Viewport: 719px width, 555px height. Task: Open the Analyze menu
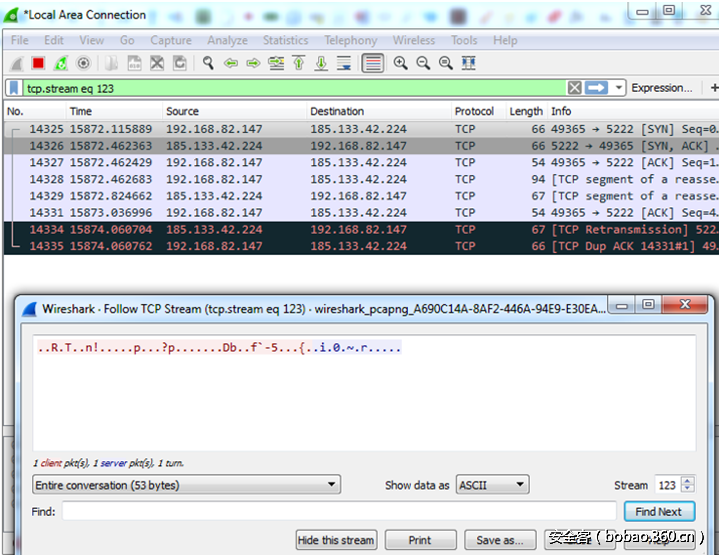pyautogui.click(x=227, y=40)
